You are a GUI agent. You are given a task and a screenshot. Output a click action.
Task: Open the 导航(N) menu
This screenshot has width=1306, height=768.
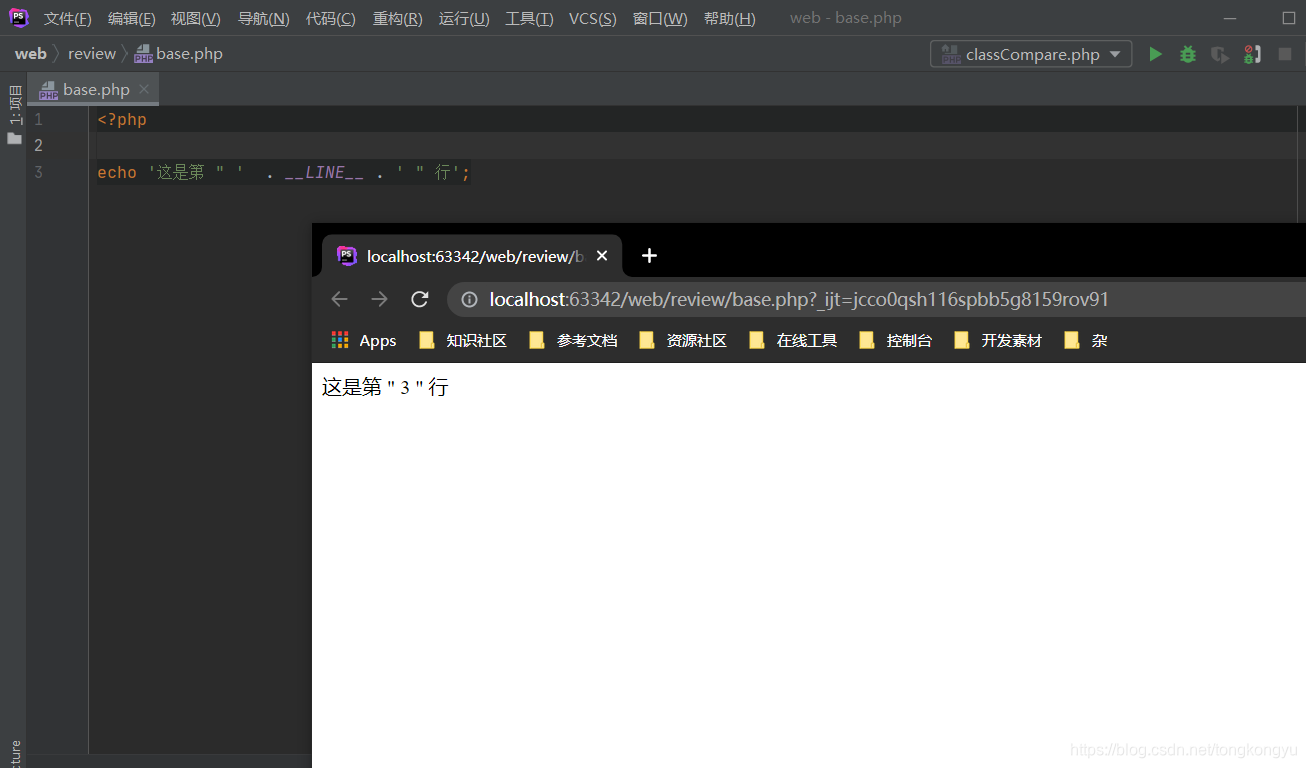pos(263,18)
